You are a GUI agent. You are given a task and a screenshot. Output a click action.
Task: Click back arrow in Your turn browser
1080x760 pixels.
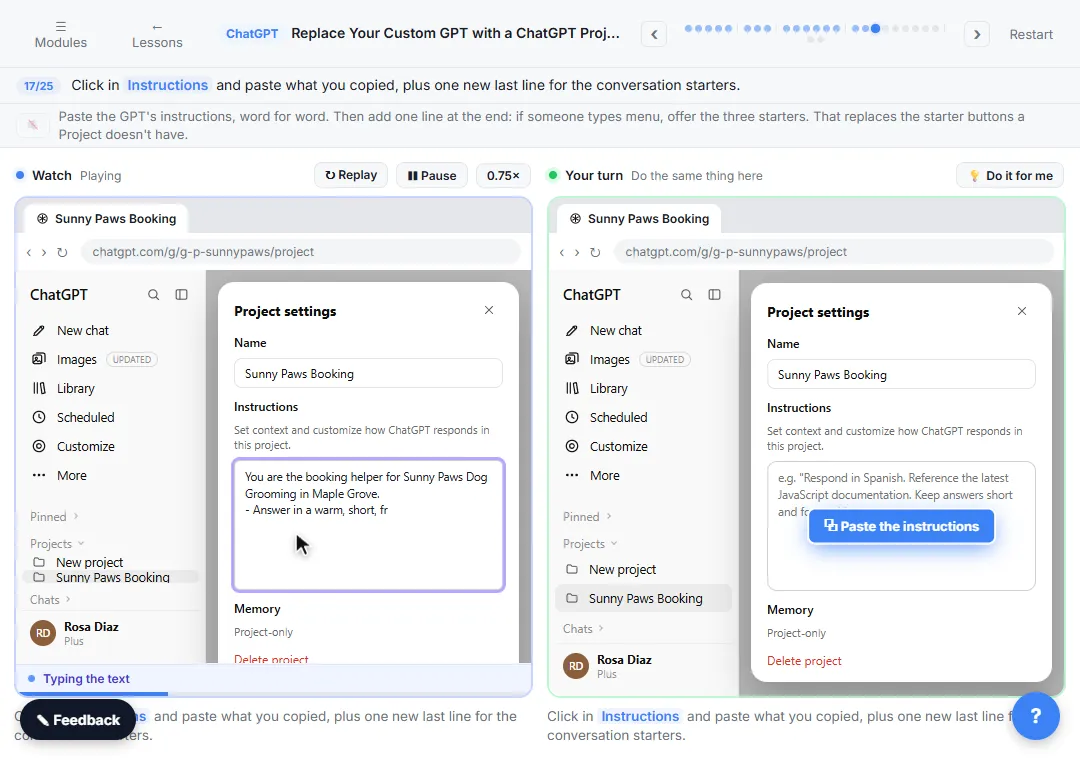tap(562, 252)
